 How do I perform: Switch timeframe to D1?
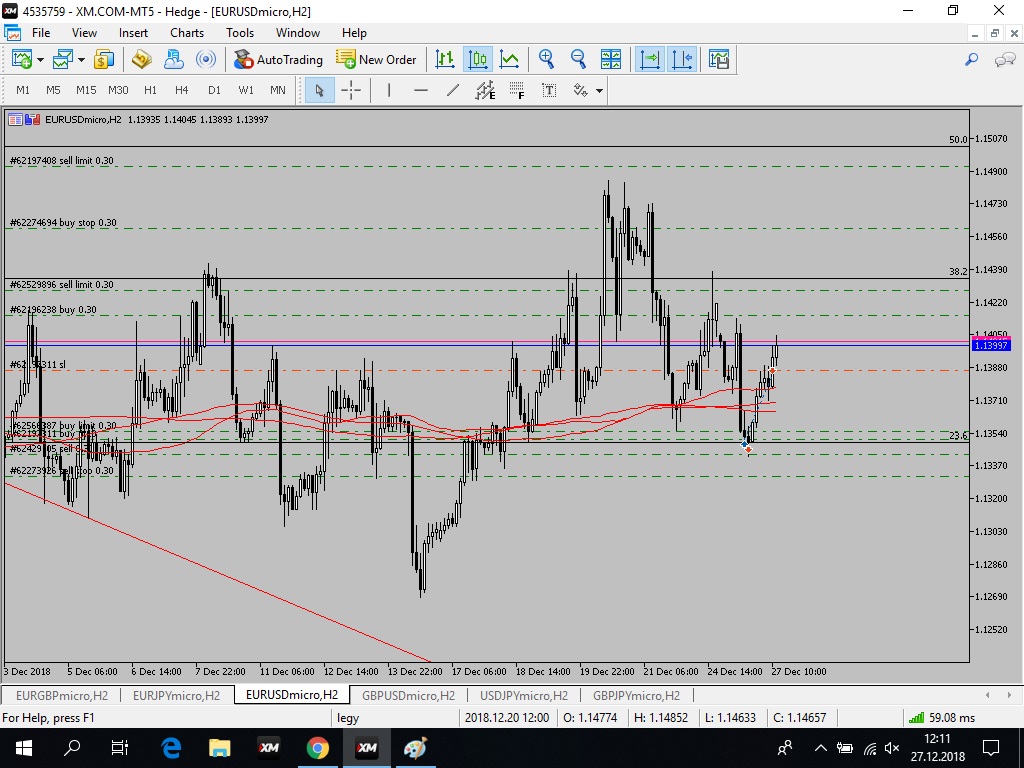tap(214, 90)
